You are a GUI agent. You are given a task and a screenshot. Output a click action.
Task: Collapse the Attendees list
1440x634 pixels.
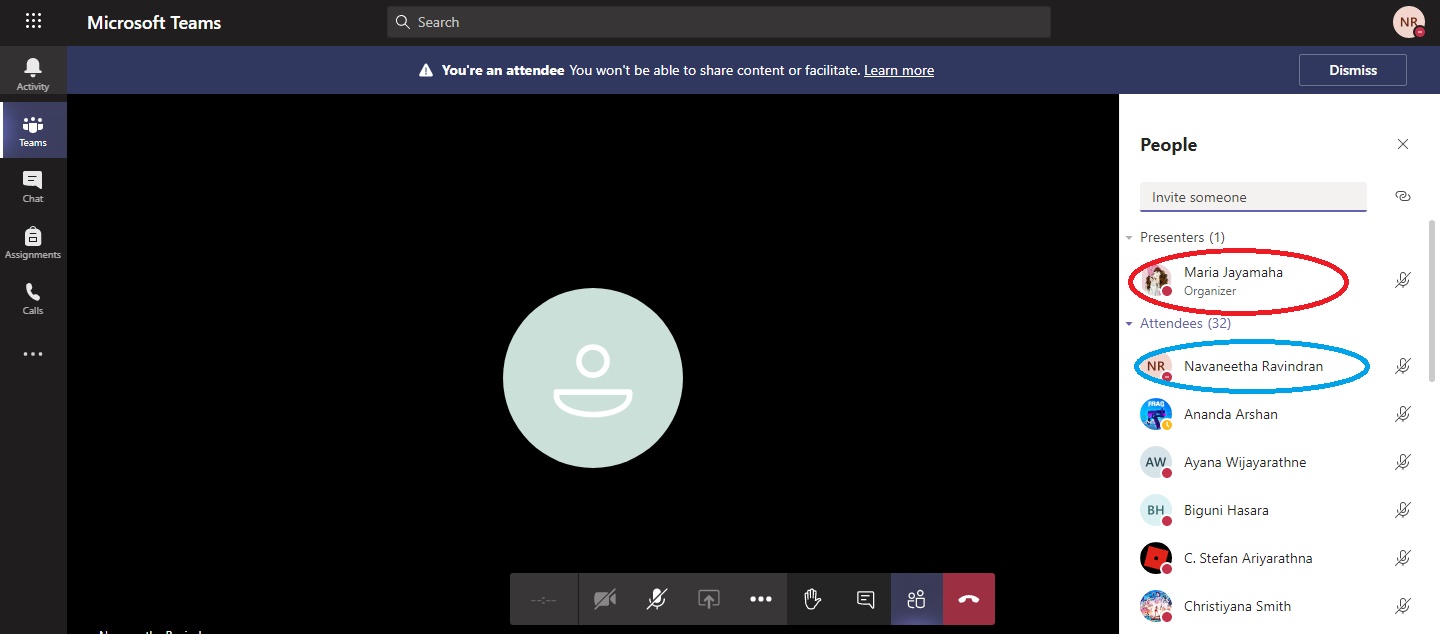click(1129, 323)
